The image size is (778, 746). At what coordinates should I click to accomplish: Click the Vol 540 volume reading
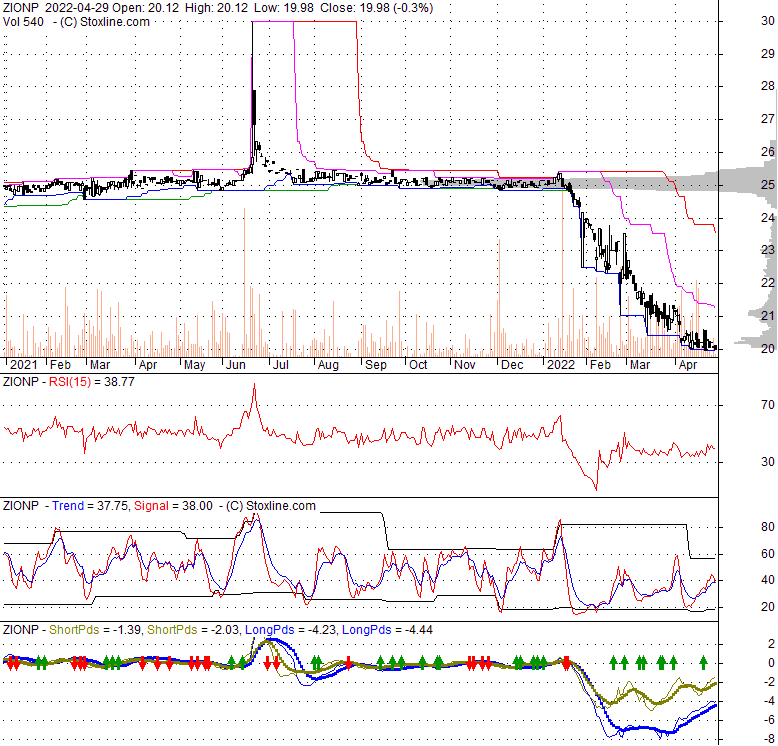(x=23, y=22)
